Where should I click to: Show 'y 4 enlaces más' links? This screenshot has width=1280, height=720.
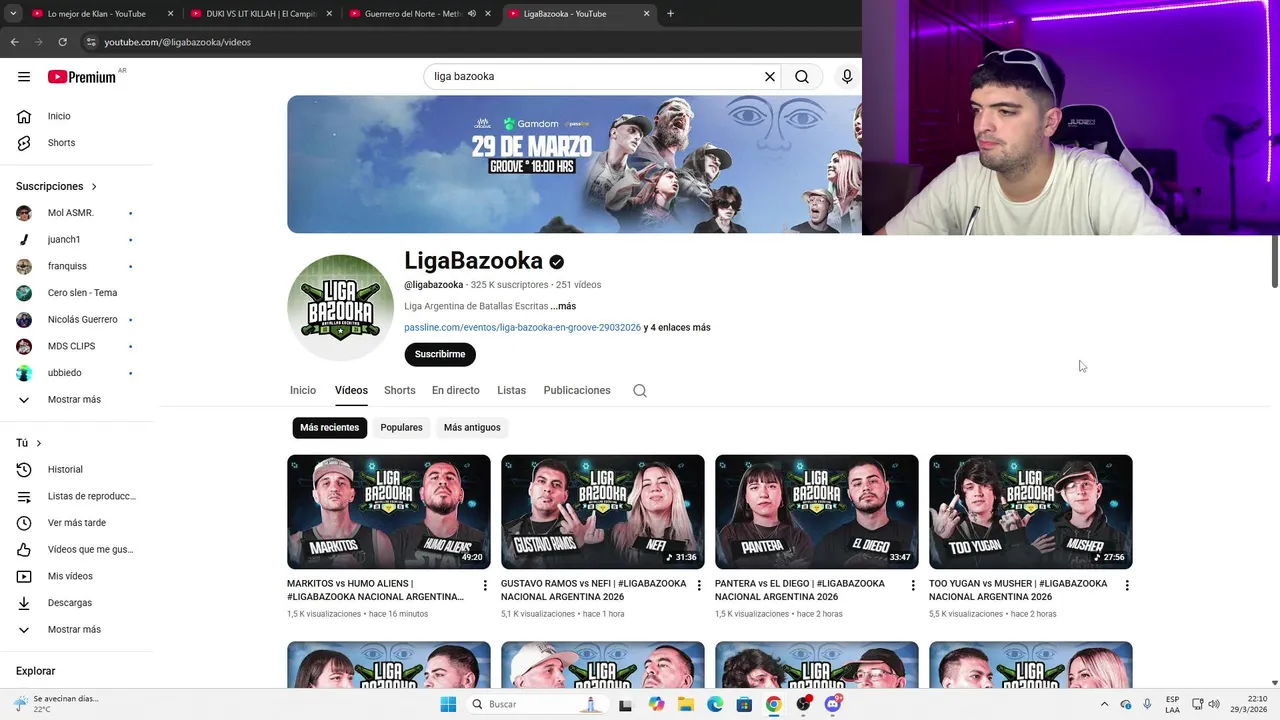(x=677, y=327)
